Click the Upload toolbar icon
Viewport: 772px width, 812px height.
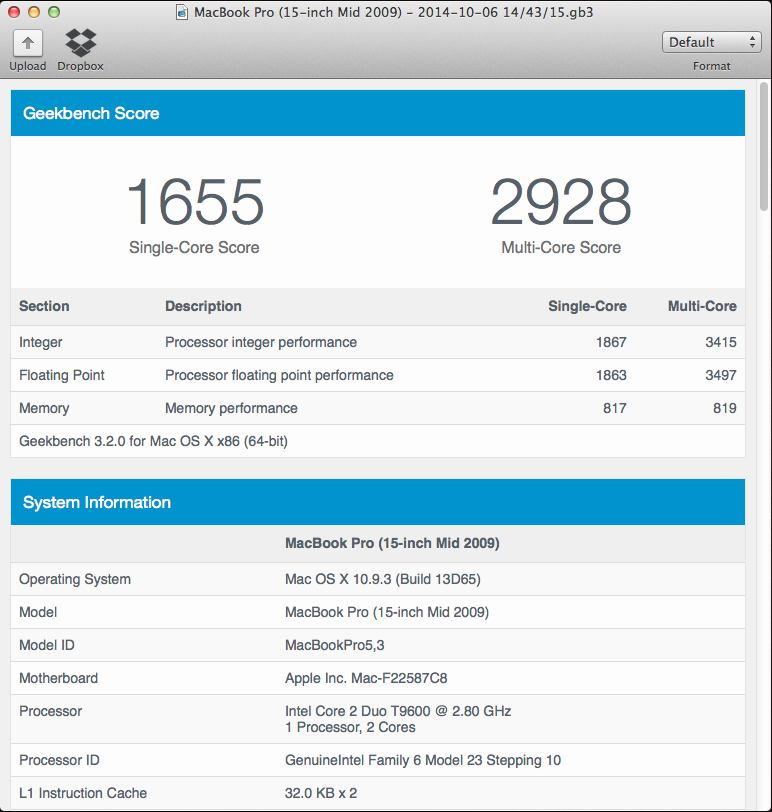[x=28, y=43]
